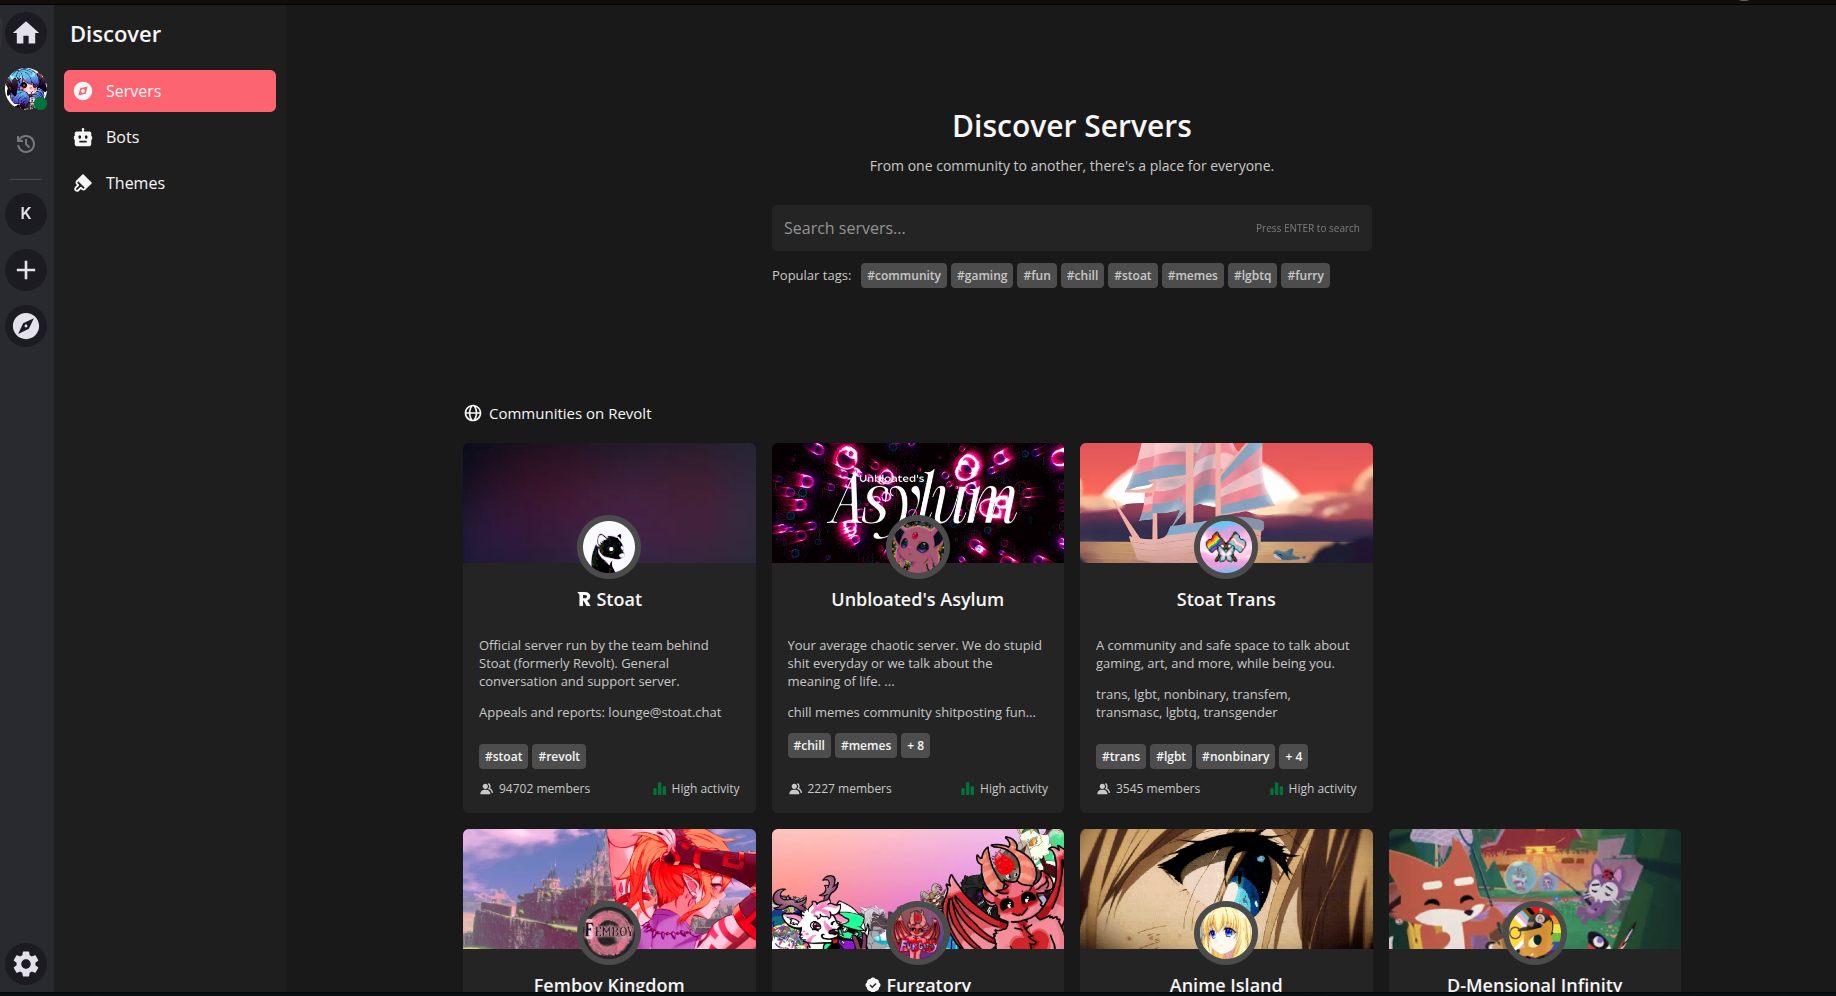1836x996 pixels.
Task: Open settings with the gear icon
Action: click(26, 963)
